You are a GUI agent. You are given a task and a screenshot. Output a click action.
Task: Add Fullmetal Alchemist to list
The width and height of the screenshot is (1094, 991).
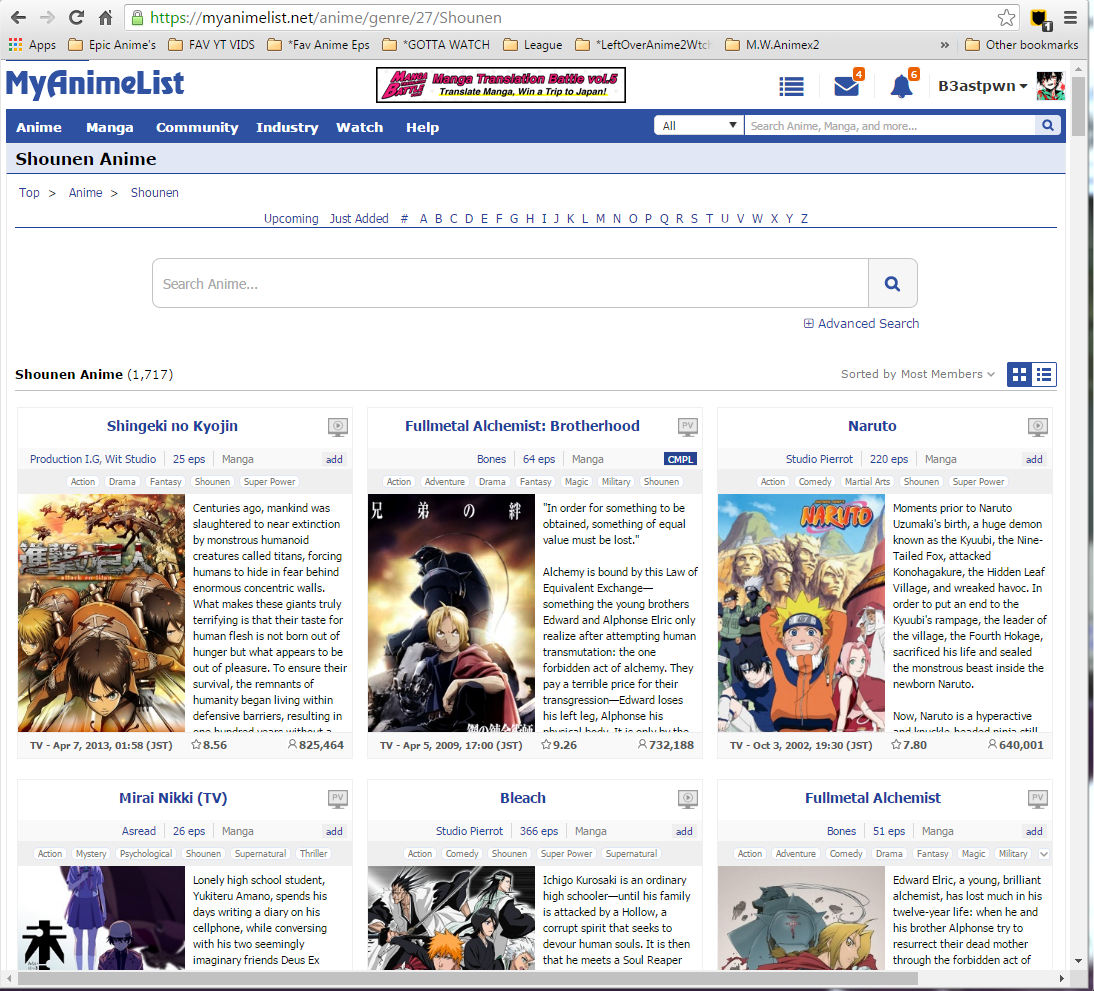1034,831
